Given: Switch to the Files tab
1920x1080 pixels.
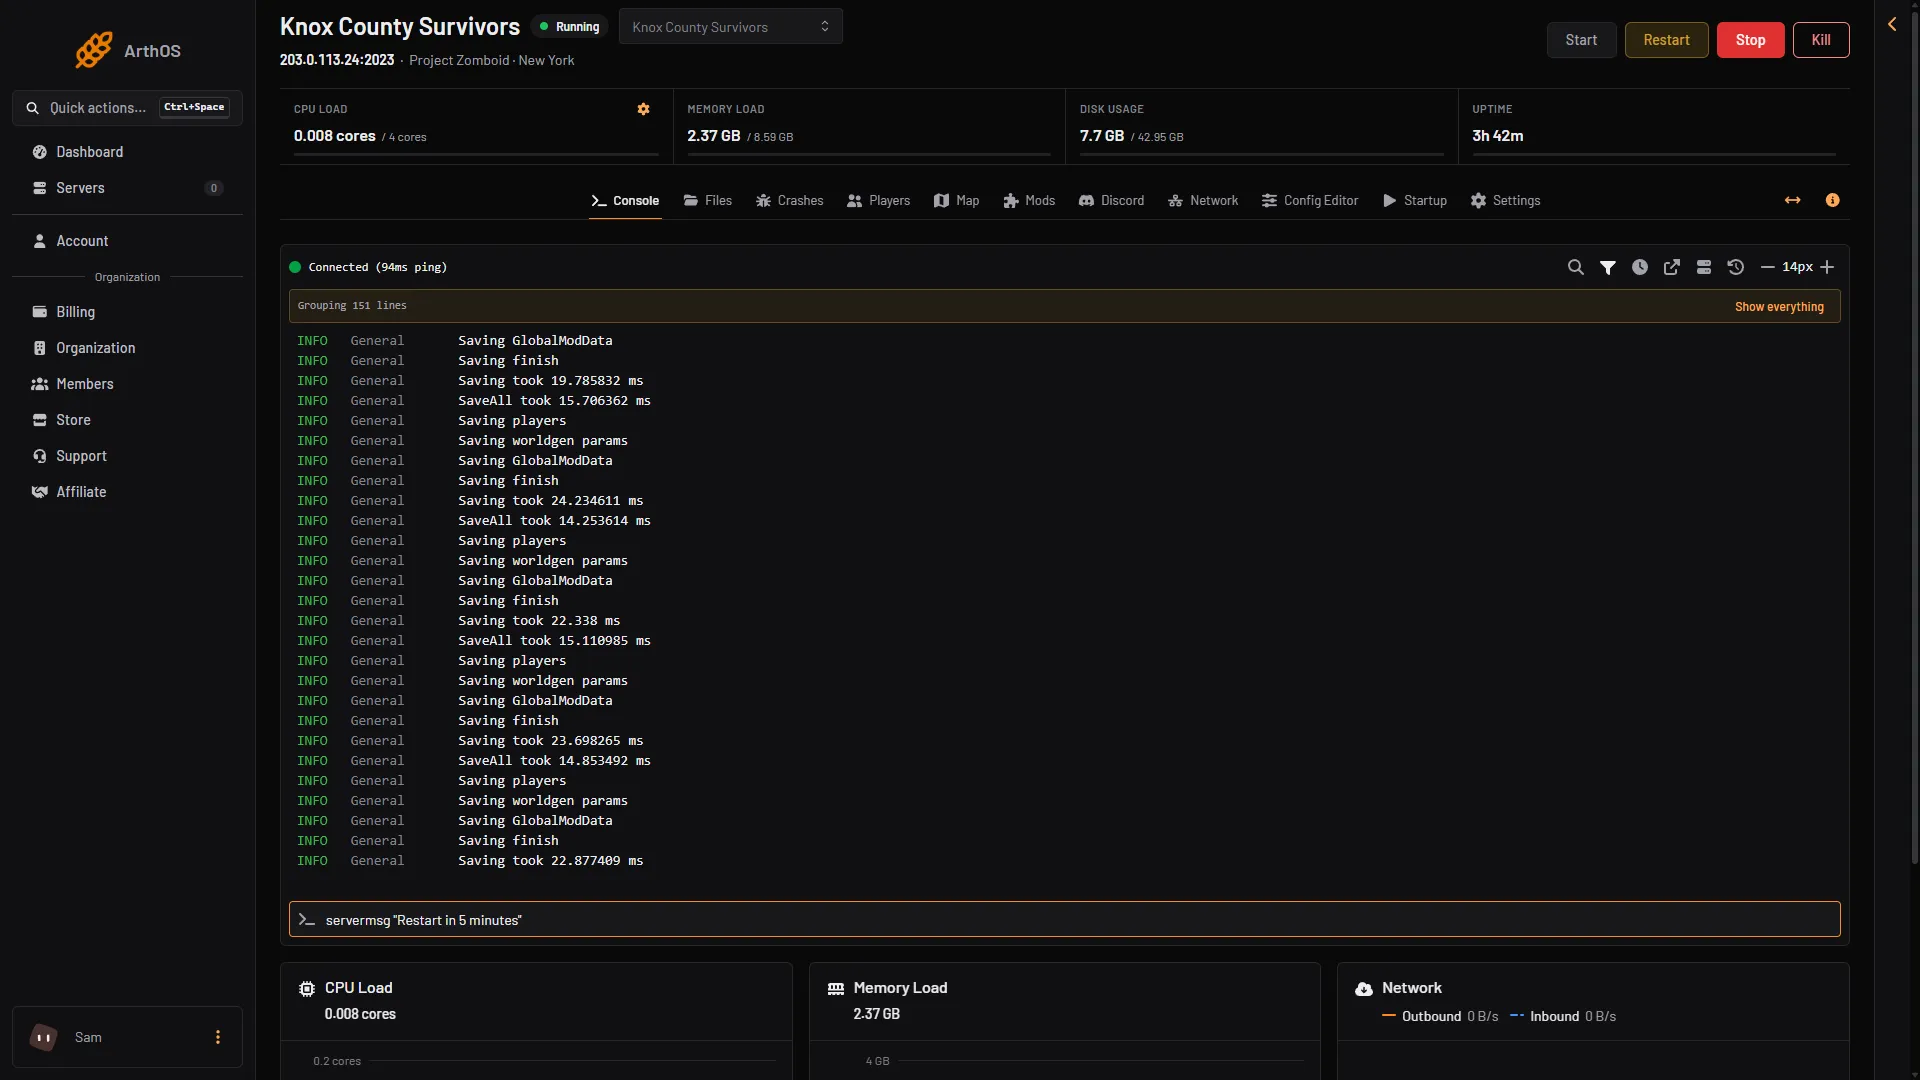Looking at the screenshot, I should tap(707, 200).
